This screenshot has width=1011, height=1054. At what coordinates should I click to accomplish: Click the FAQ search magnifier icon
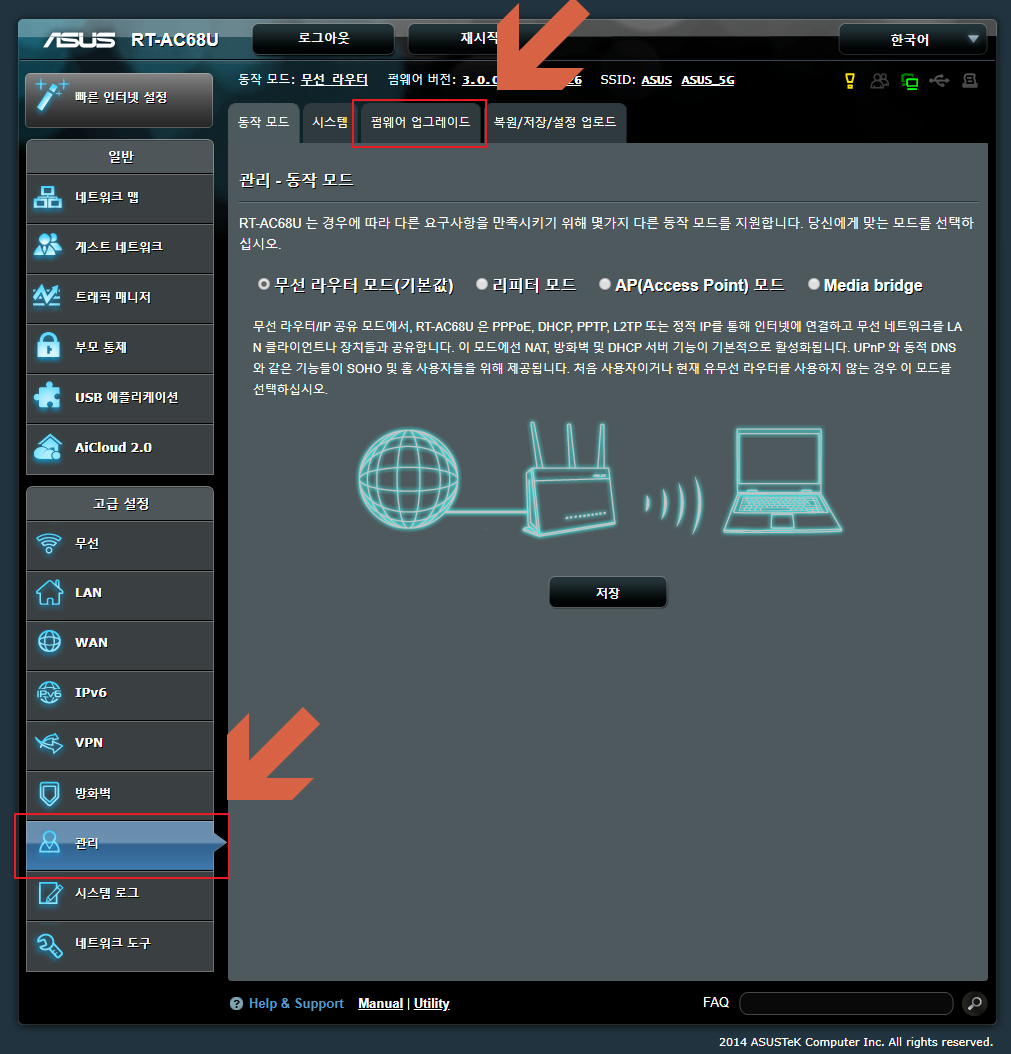click(x=975, y=1004)
